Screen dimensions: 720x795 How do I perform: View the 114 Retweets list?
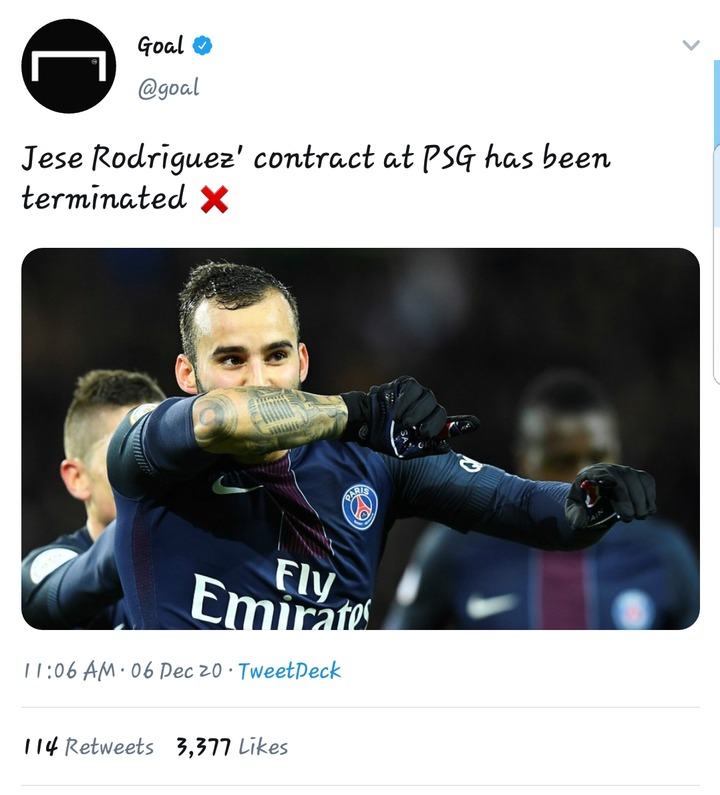coord(88,747)
